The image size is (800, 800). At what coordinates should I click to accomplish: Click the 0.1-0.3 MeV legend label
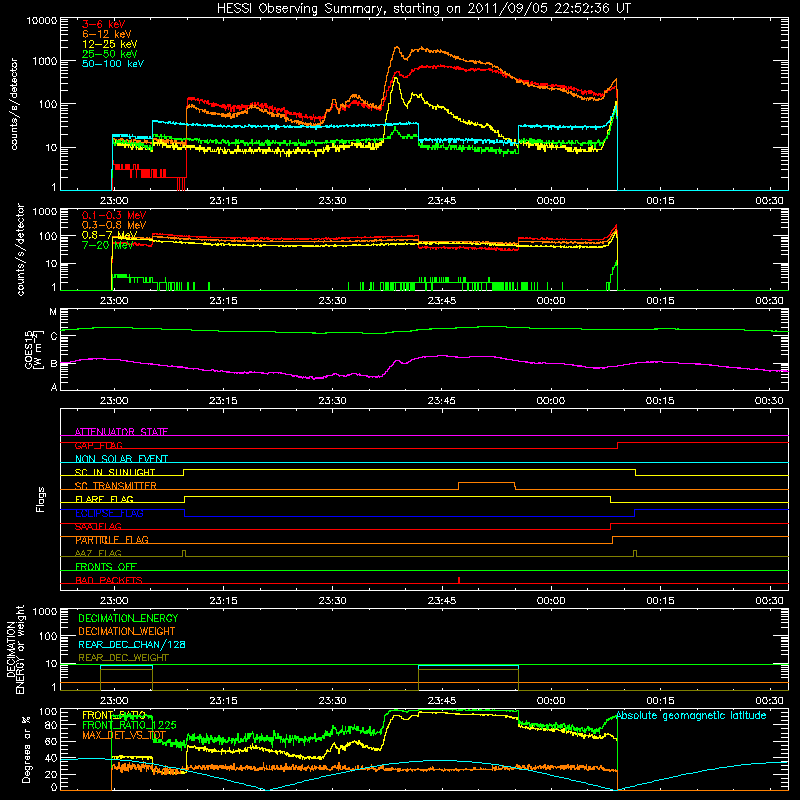click(114, 215)
